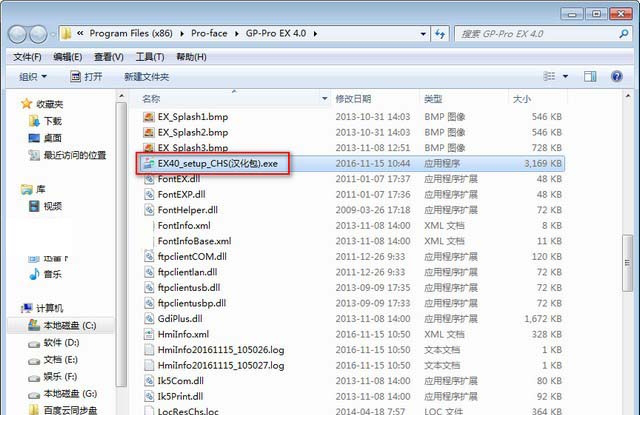
Task: Select Ik5Com.dll file name
Action: [x=181, y=381]
